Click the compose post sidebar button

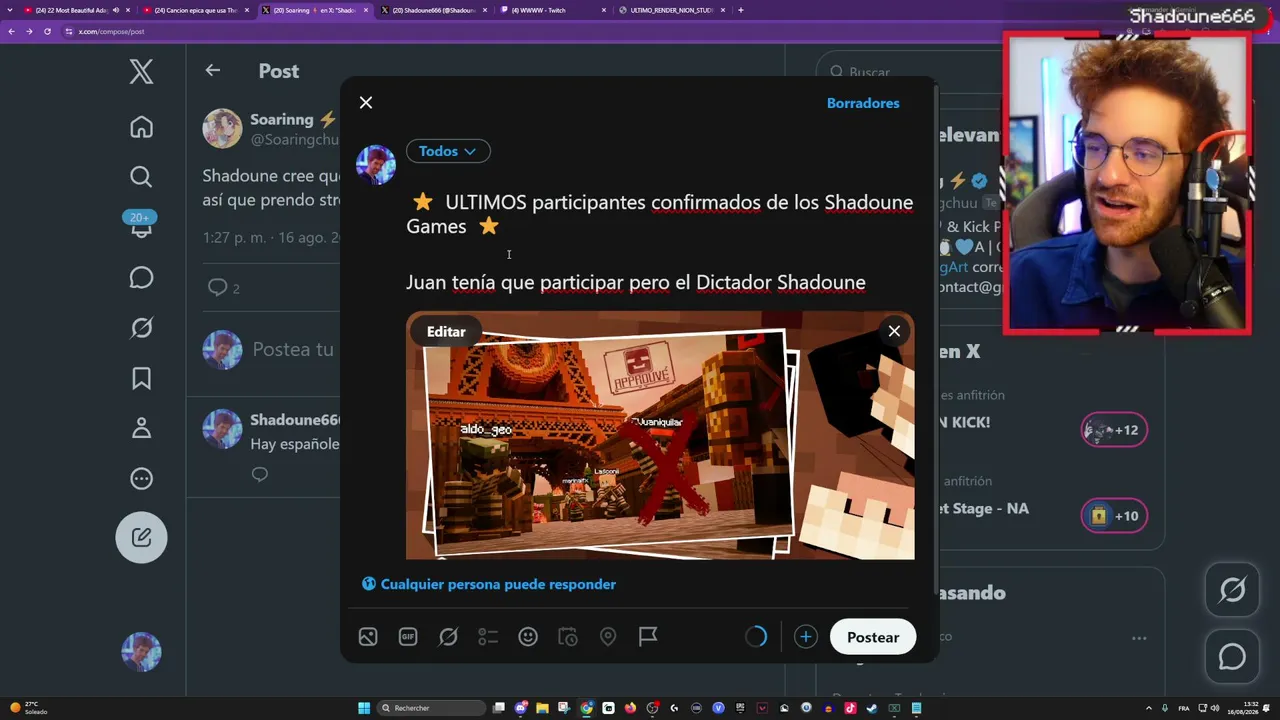[141, 537]
